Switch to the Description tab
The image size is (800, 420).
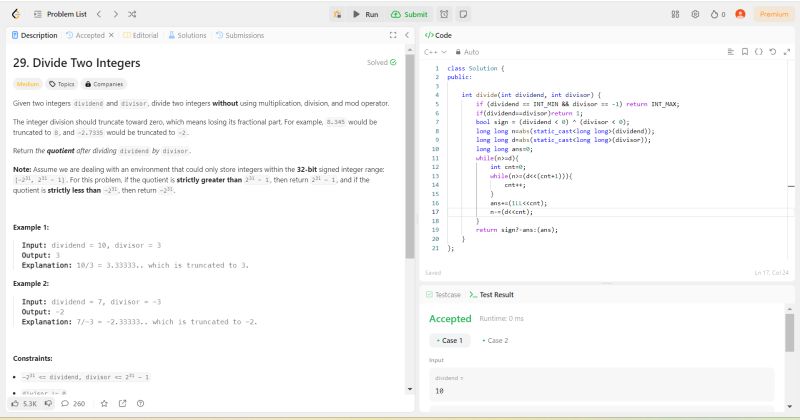coord(34,35)
